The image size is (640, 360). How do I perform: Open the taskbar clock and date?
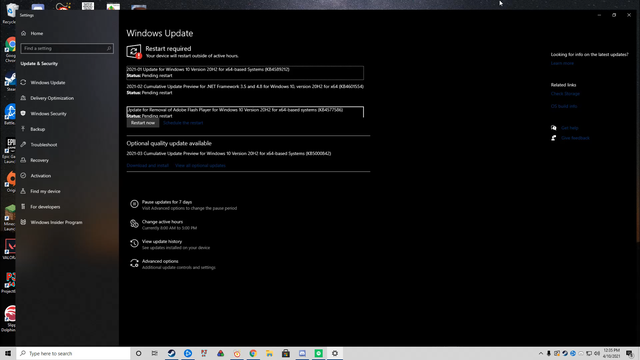(x=611, y=353)
